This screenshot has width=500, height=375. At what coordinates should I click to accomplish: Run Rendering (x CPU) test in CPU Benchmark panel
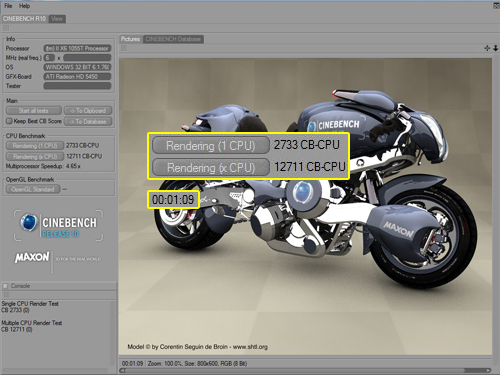click(35, 156)
